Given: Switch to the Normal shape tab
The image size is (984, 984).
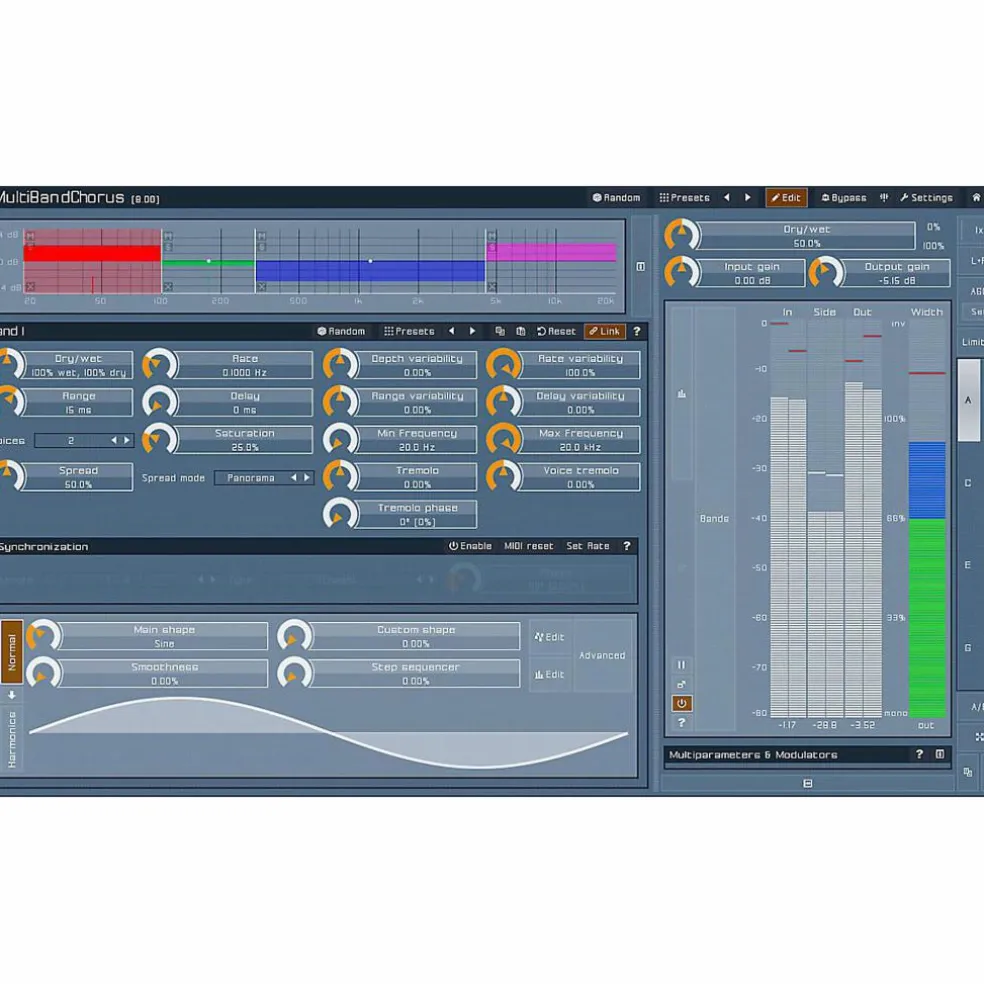Looking at the screenshot, I should click(11, 652).
